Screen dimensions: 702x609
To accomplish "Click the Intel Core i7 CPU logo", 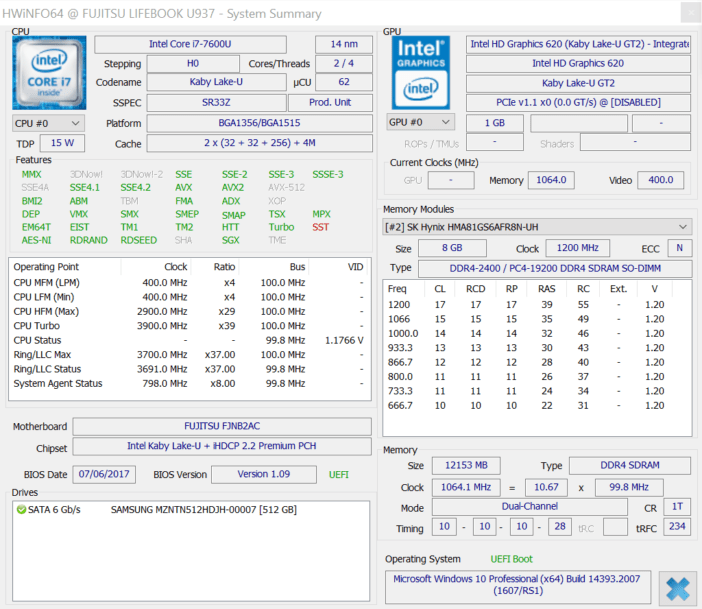I will [49, 73].
